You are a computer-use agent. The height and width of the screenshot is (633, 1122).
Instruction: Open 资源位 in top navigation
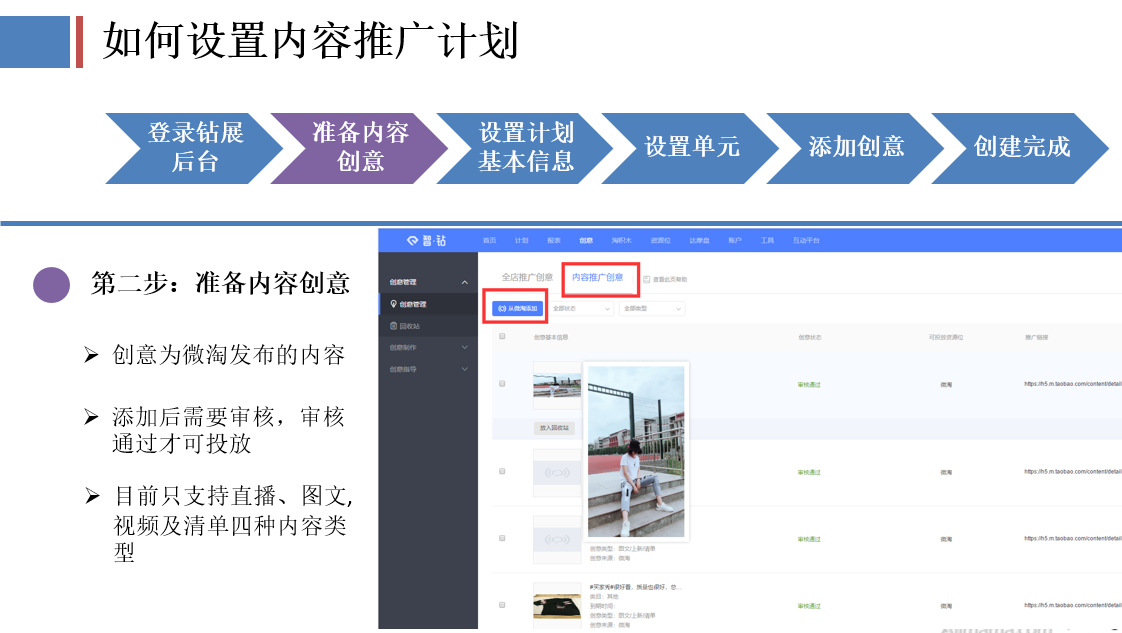[x=660, y=240]
